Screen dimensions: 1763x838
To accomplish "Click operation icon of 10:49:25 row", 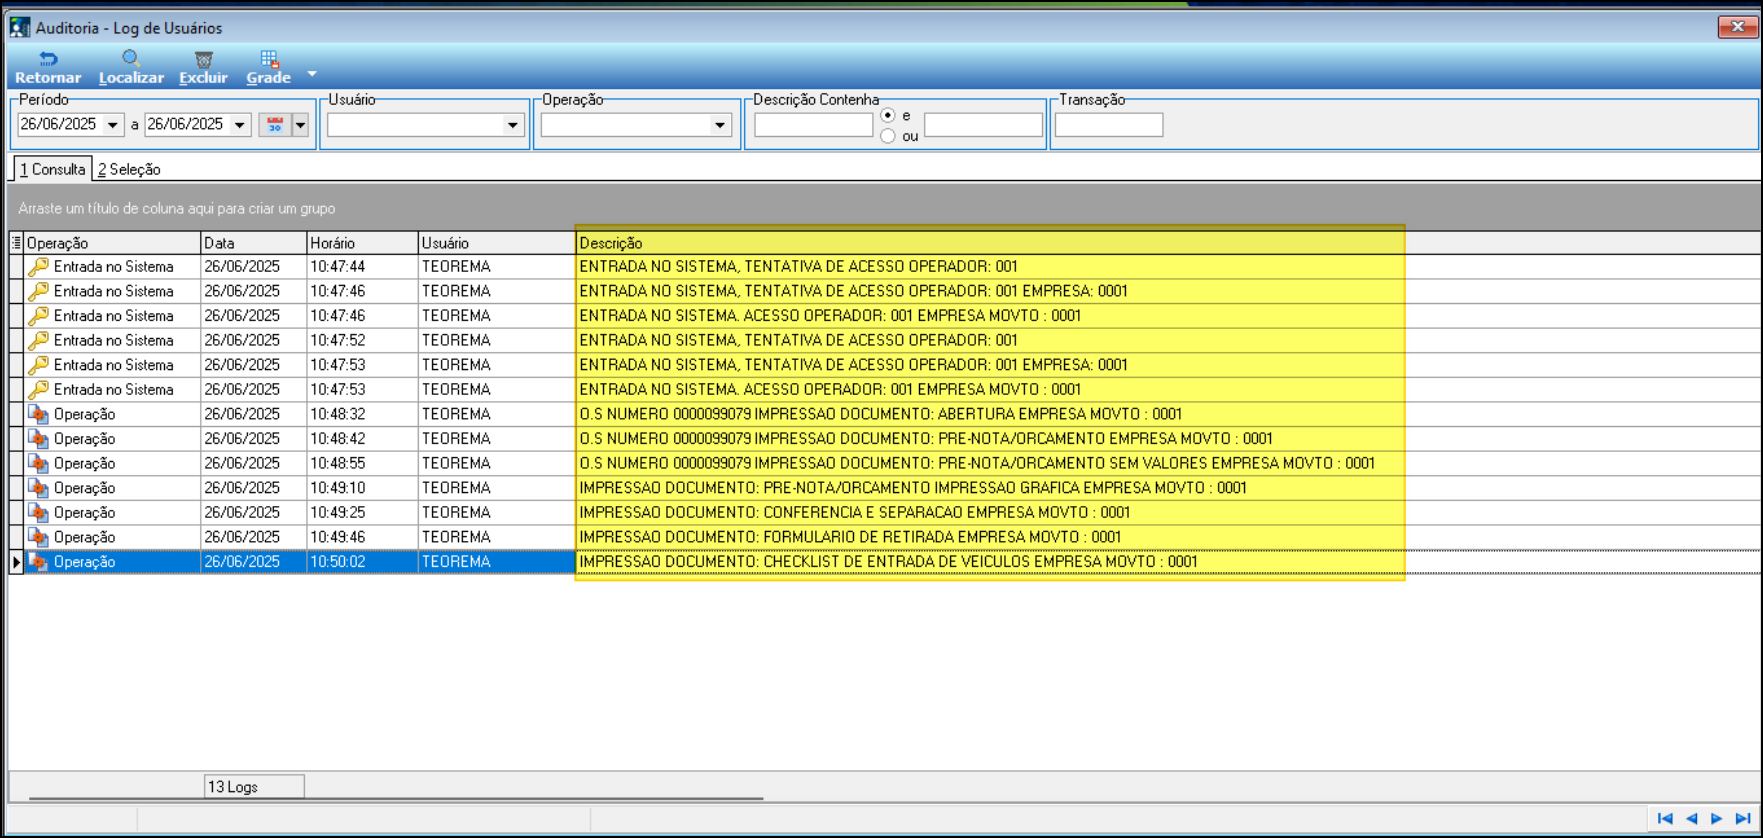I will (38, 512).
